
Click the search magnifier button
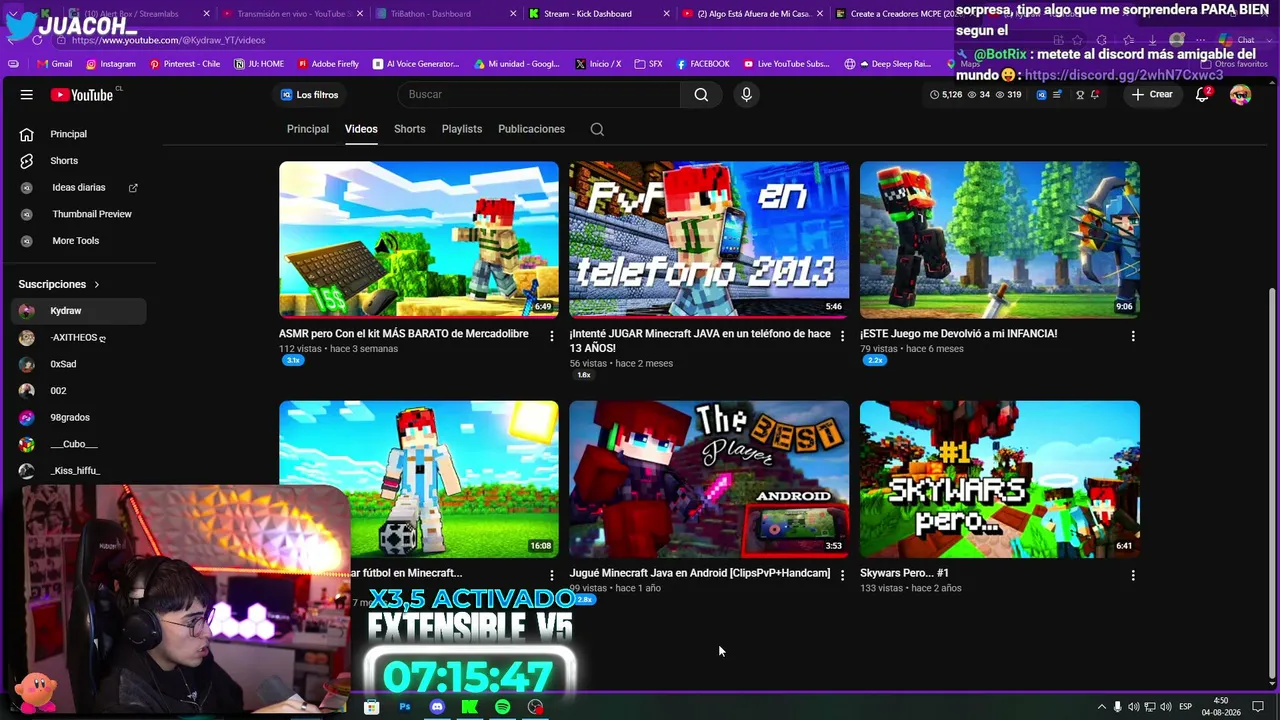click(701, 95)
